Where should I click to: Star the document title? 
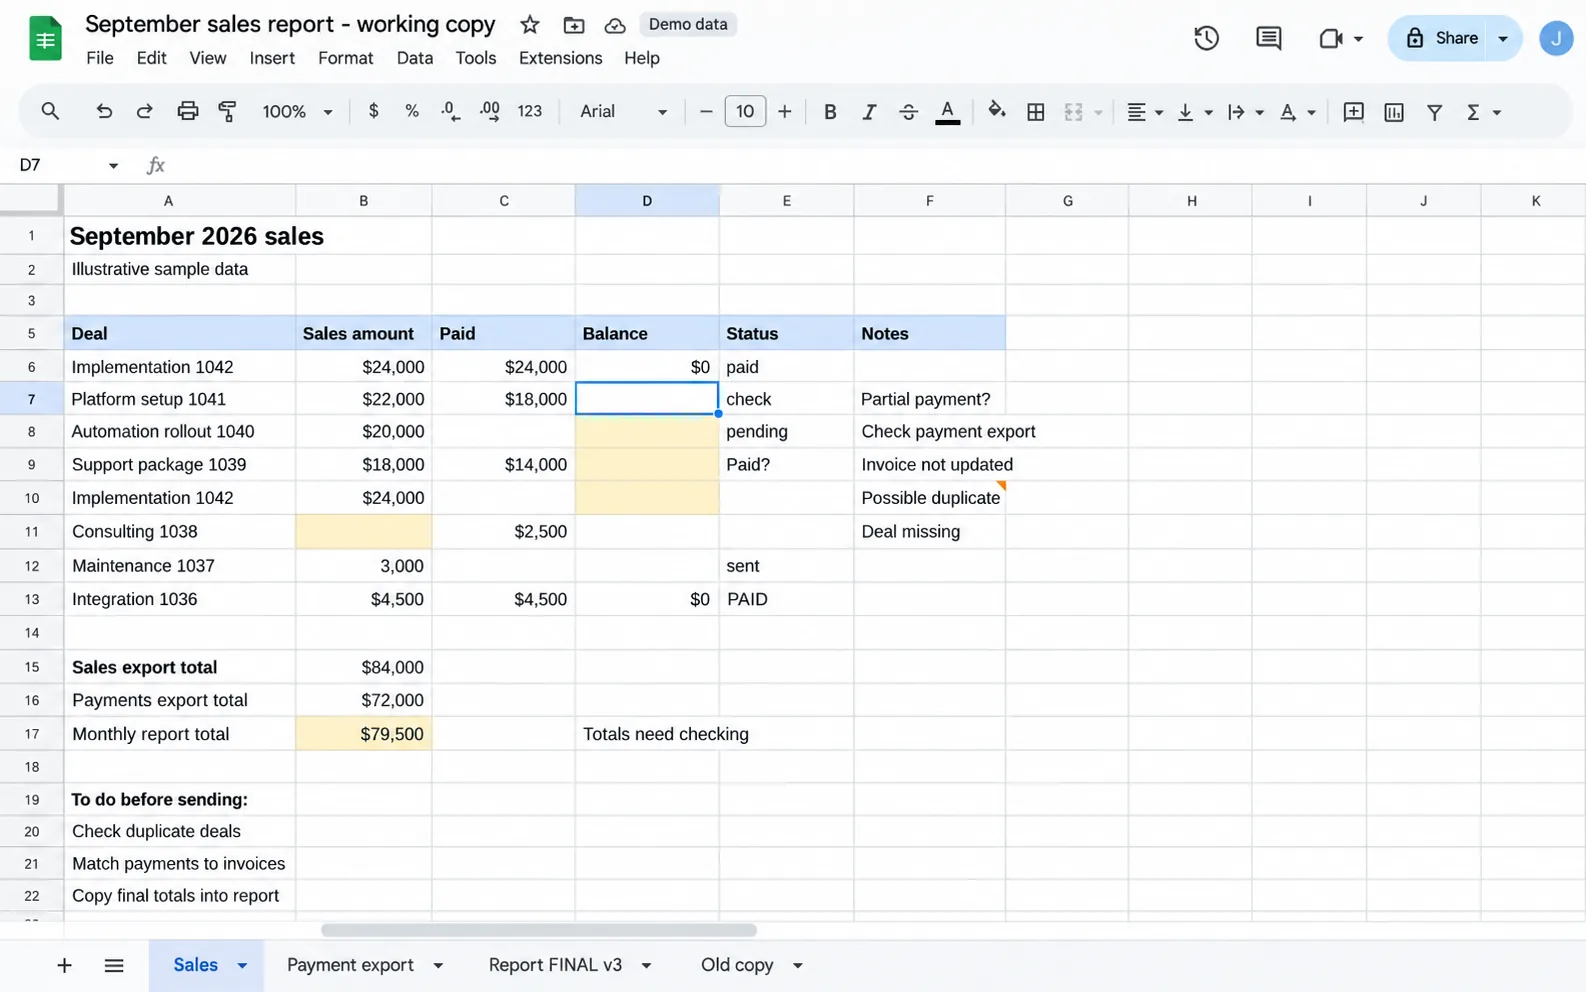530,25
